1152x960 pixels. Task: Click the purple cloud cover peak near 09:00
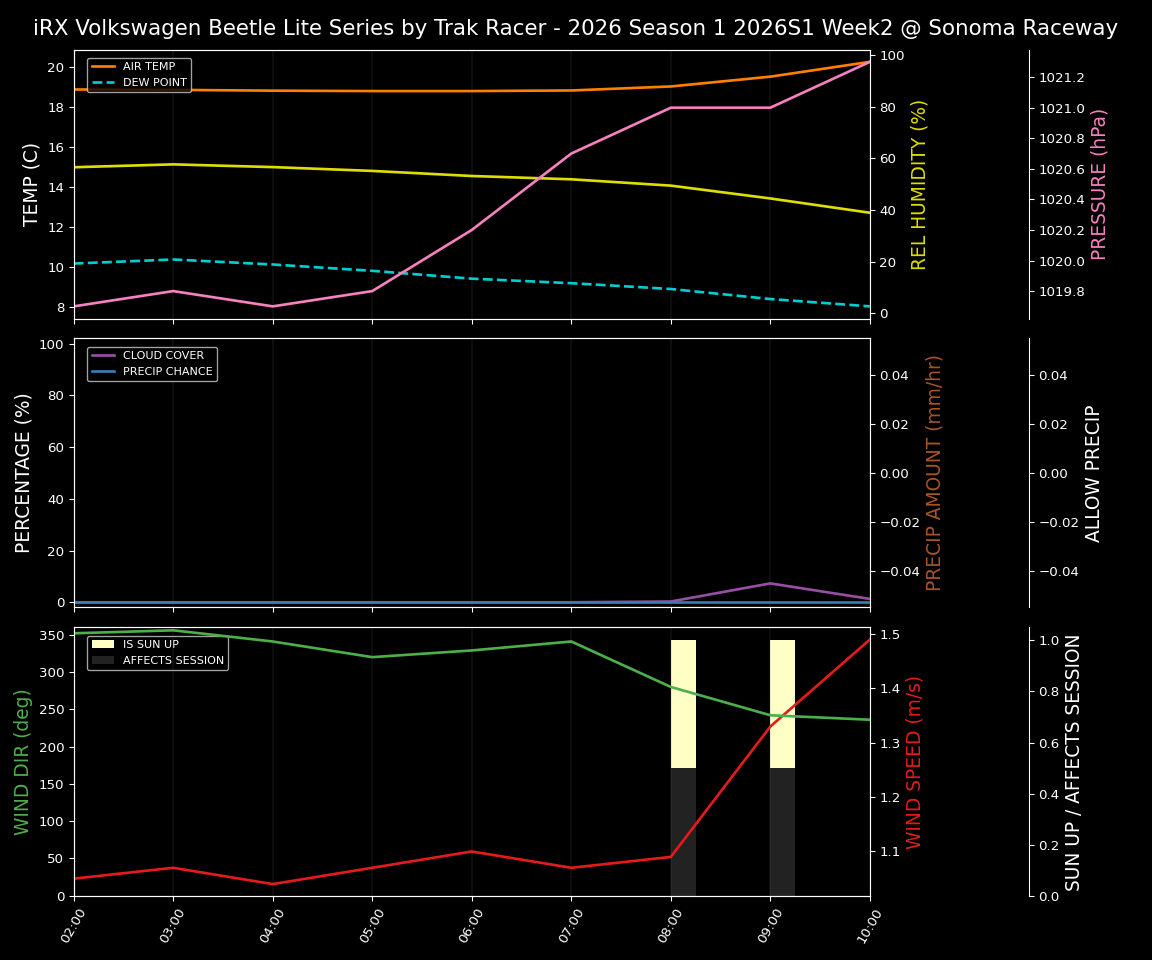click(x=772, y=583)
